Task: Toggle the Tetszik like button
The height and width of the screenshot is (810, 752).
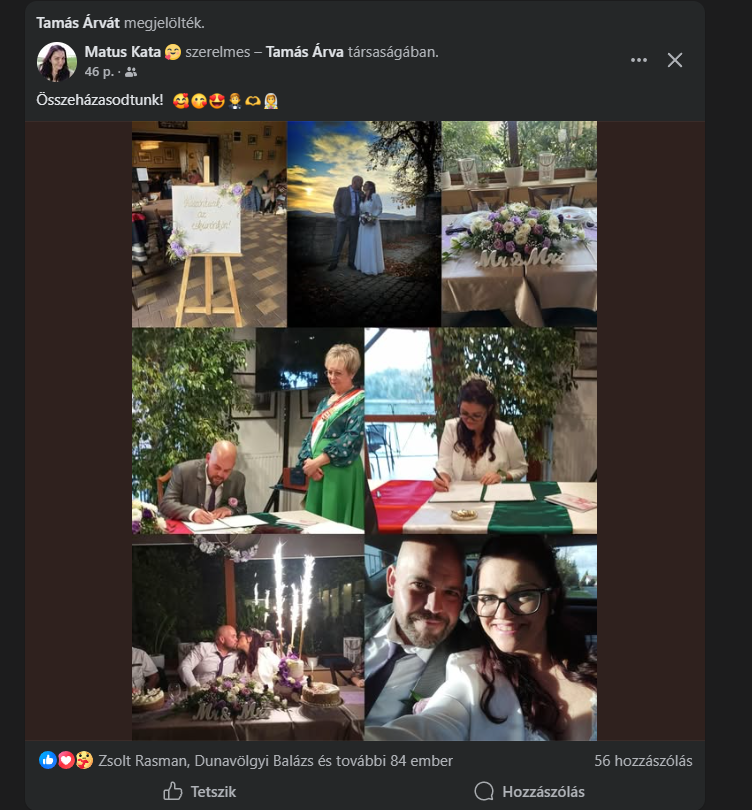Action: pyautogui.click(x=200, y=791)
